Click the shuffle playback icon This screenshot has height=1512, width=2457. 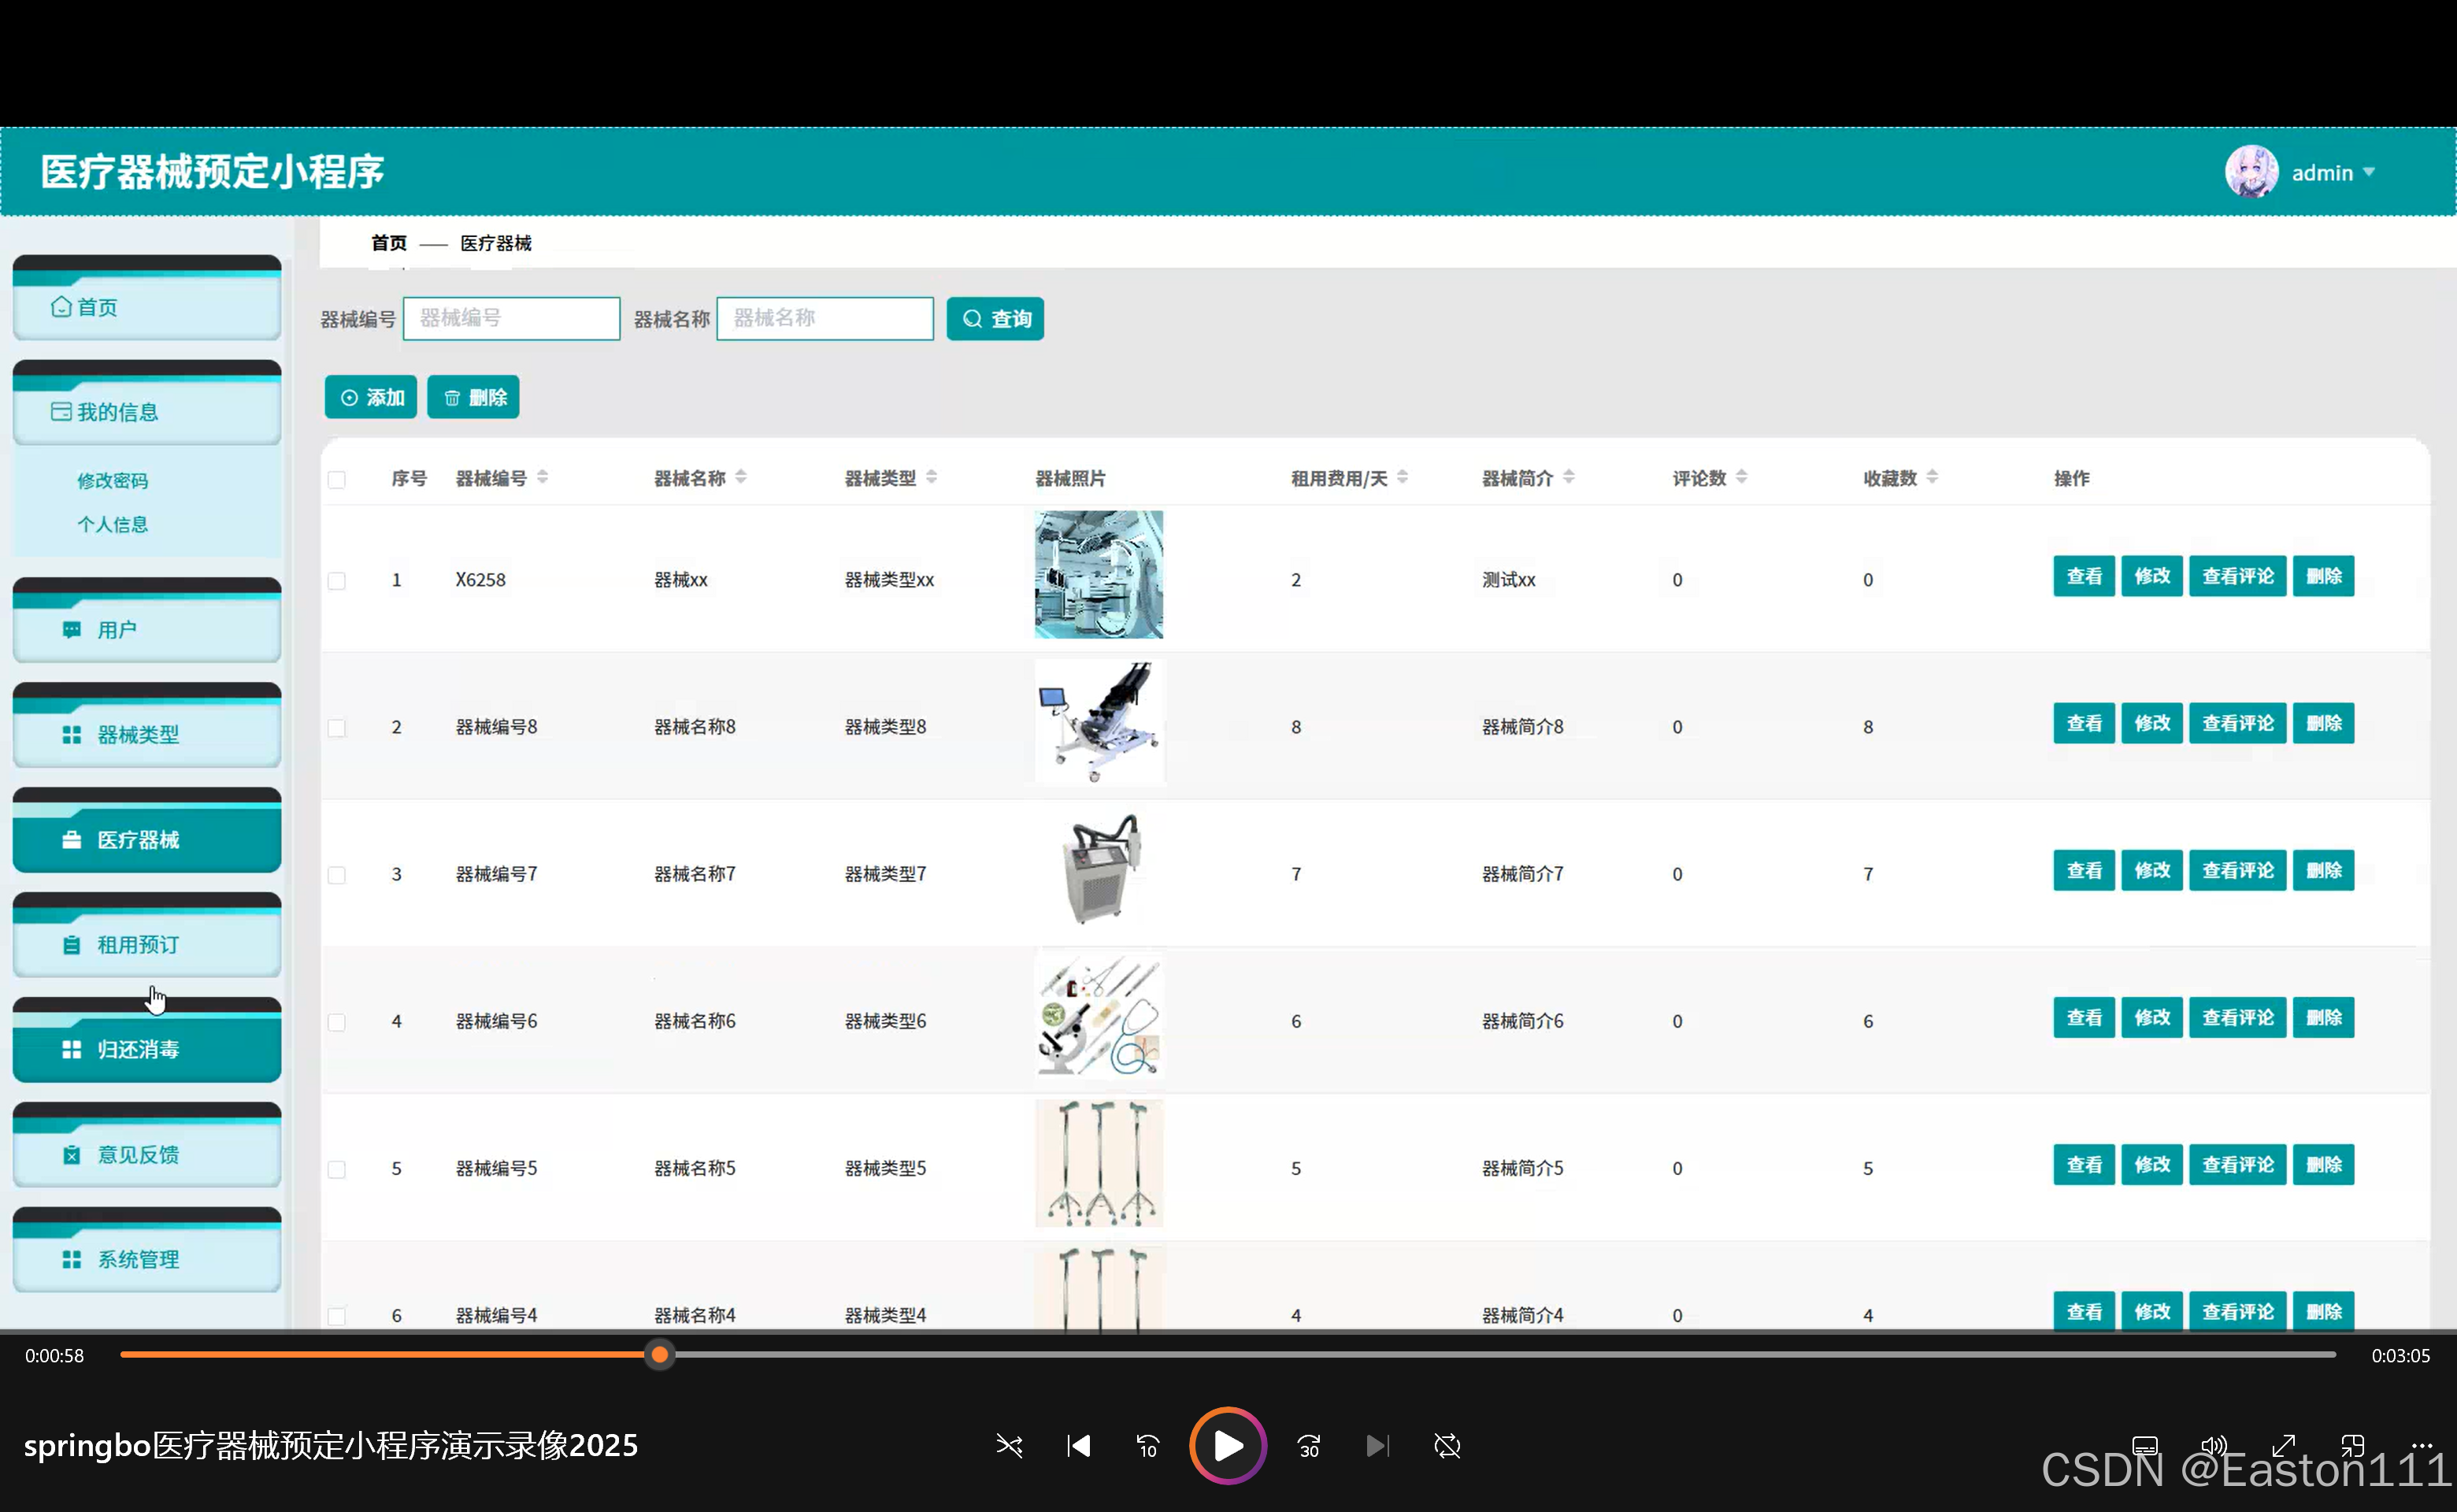[1009, 1446]
